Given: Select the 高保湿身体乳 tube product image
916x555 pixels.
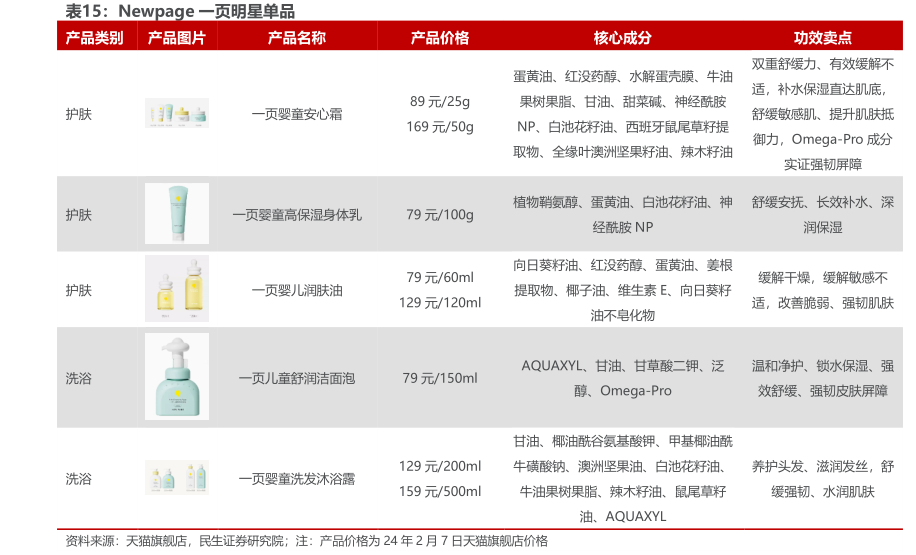Looking at the screenshot, I should 176,214.
